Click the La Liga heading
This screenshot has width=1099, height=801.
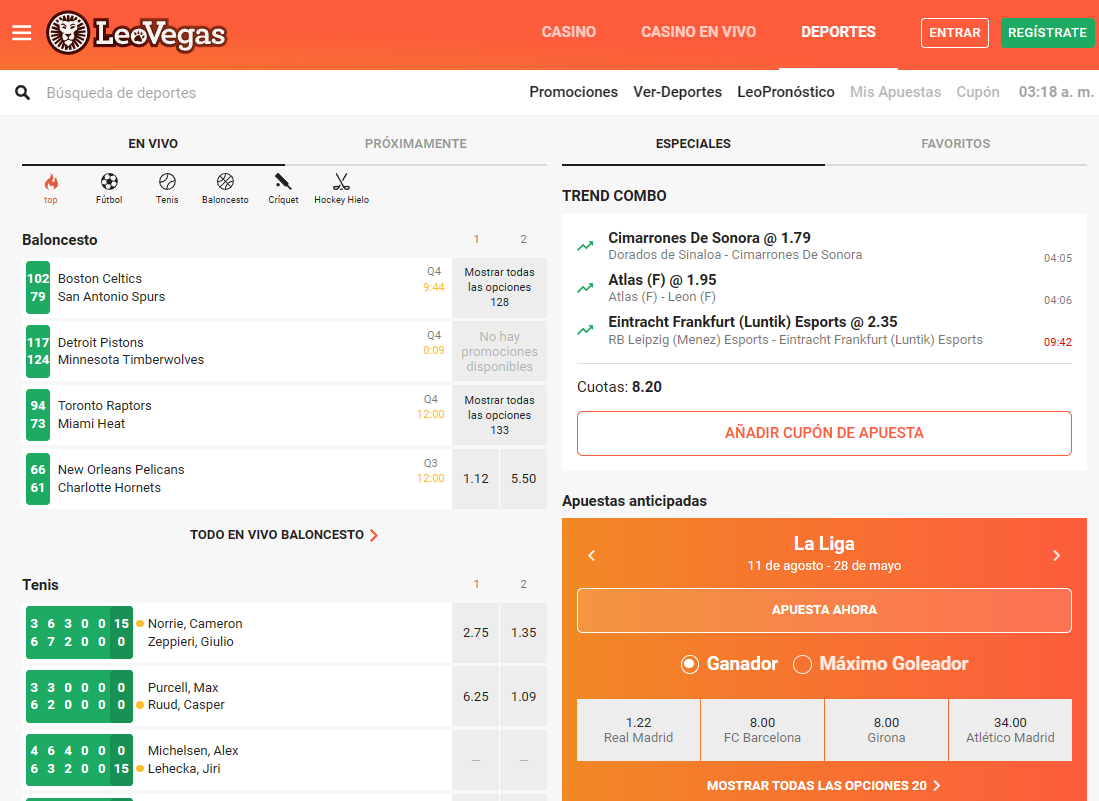(824, 544)
